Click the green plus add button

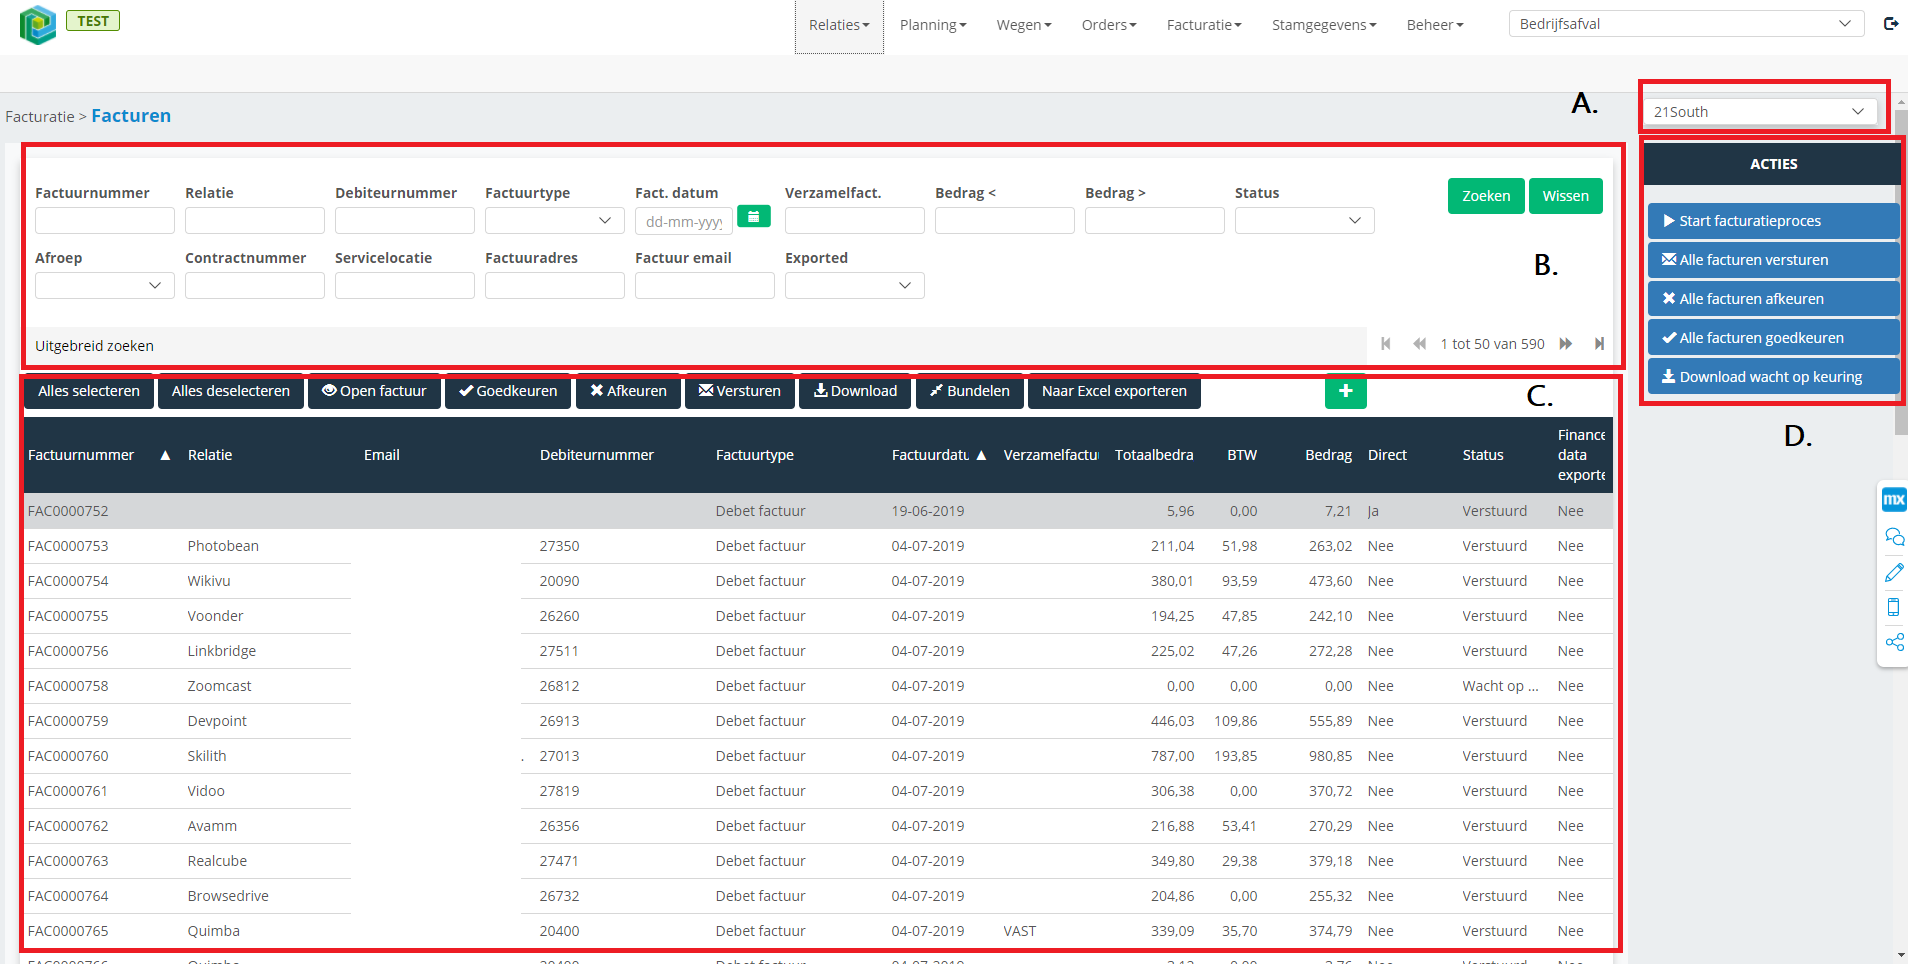pyautogui.click(x=1345, y=391)
